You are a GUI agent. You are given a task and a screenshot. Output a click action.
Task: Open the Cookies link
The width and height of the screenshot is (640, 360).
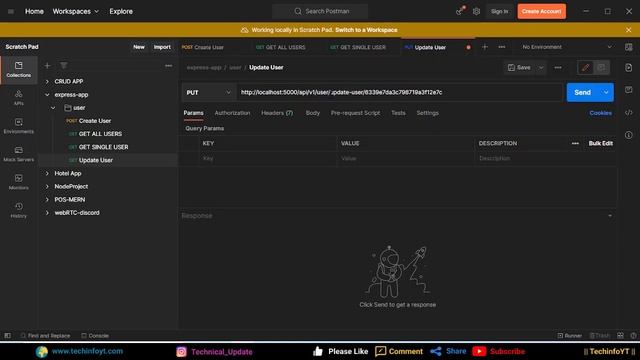600,113
